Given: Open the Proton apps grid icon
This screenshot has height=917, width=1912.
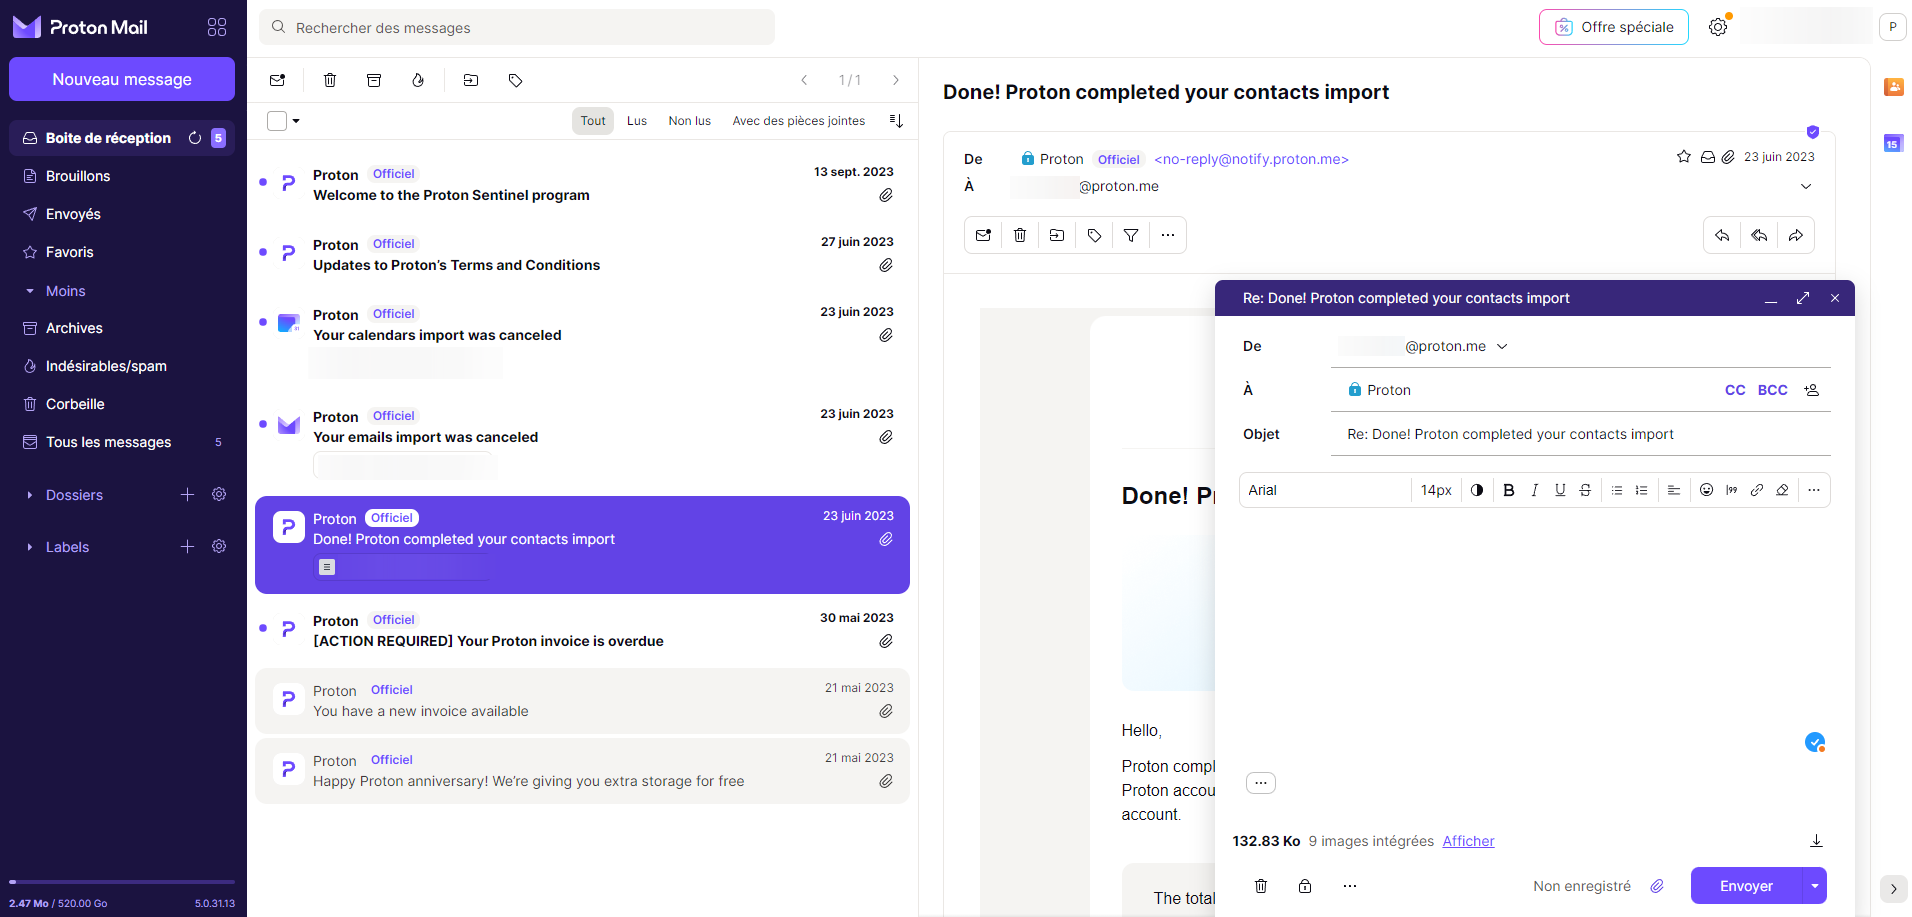Looking at the screenshot, I should tap(217, 27).
